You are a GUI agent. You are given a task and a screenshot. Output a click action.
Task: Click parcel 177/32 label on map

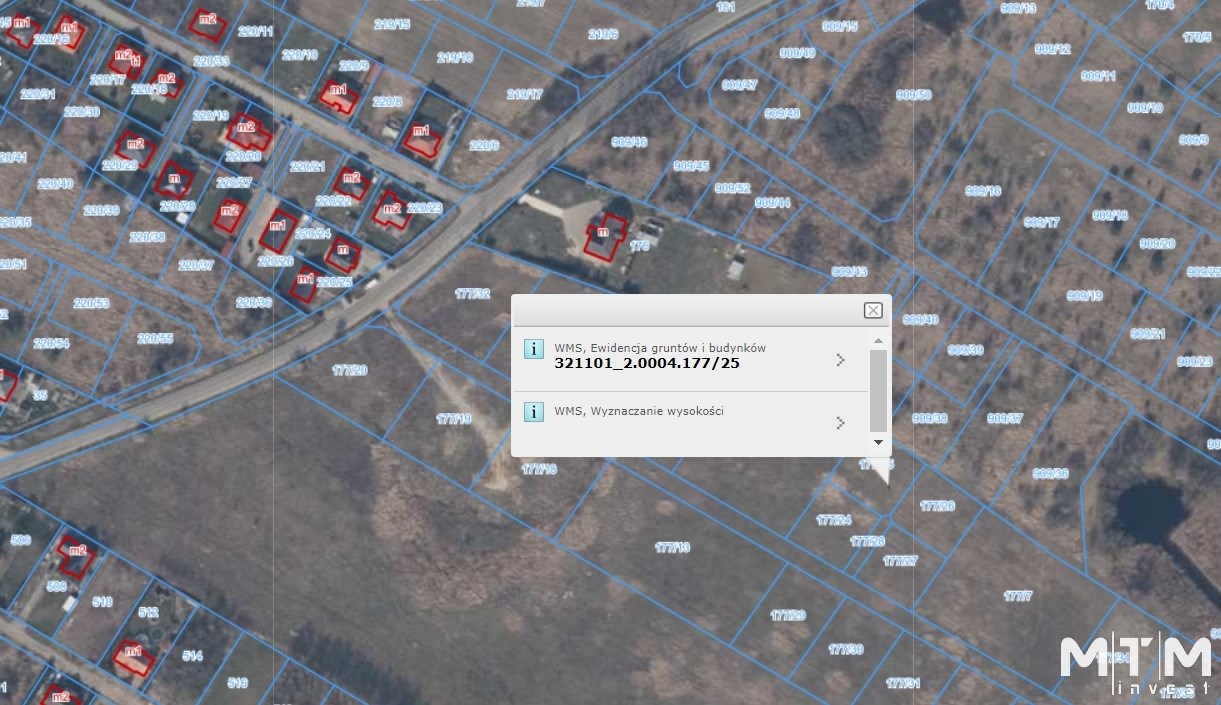coord(472,294)
